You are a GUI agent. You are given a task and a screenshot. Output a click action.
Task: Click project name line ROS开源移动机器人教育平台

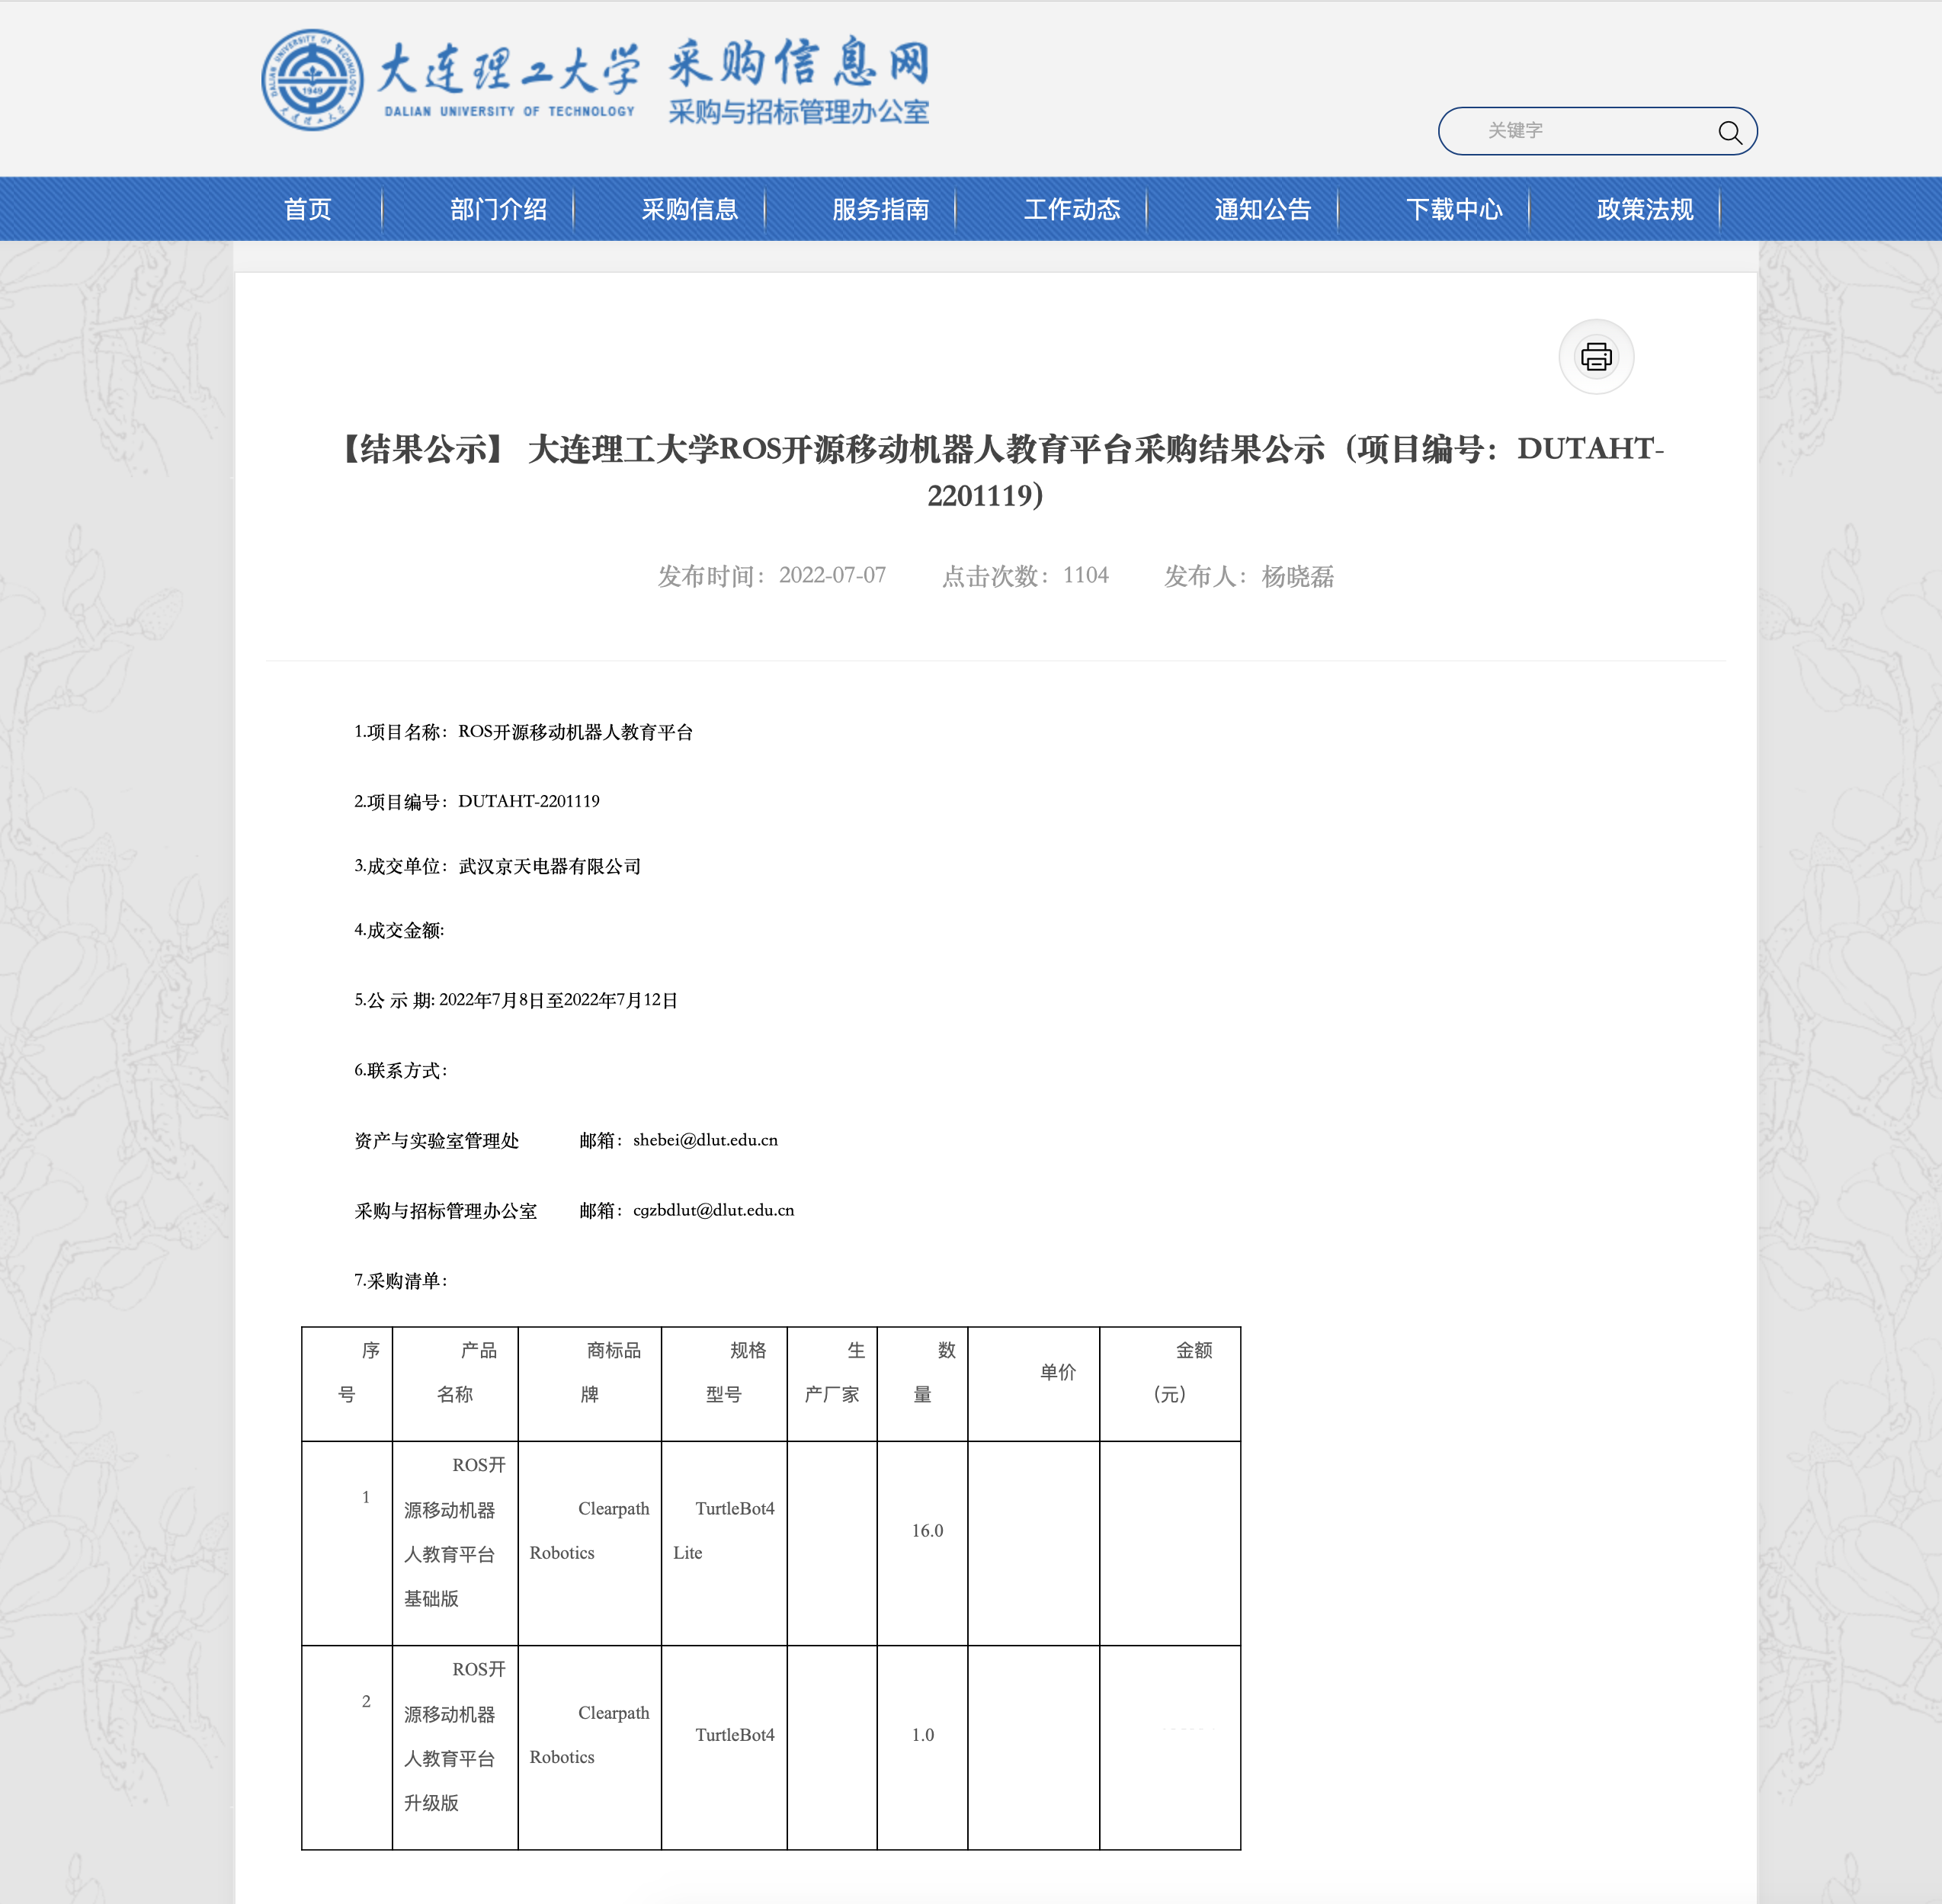(x=523, y=732)
